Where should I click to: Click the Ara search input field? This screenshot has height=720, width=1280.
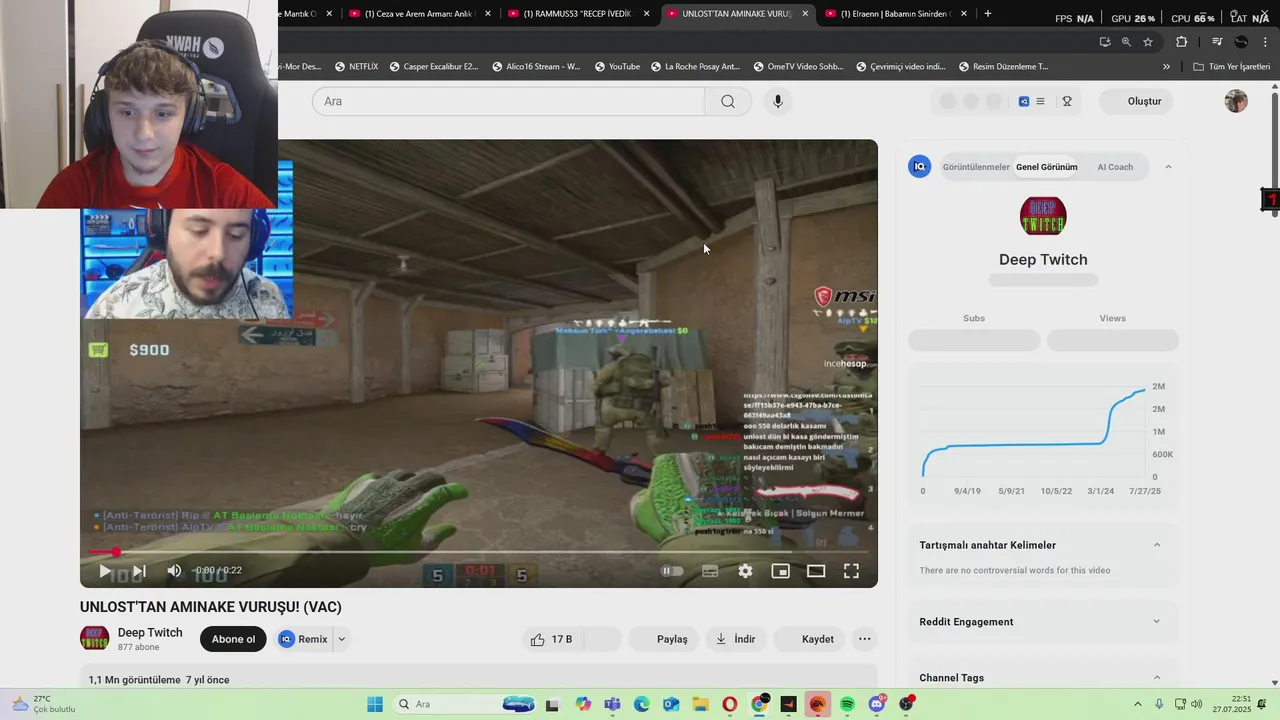[x=508, y=101]
